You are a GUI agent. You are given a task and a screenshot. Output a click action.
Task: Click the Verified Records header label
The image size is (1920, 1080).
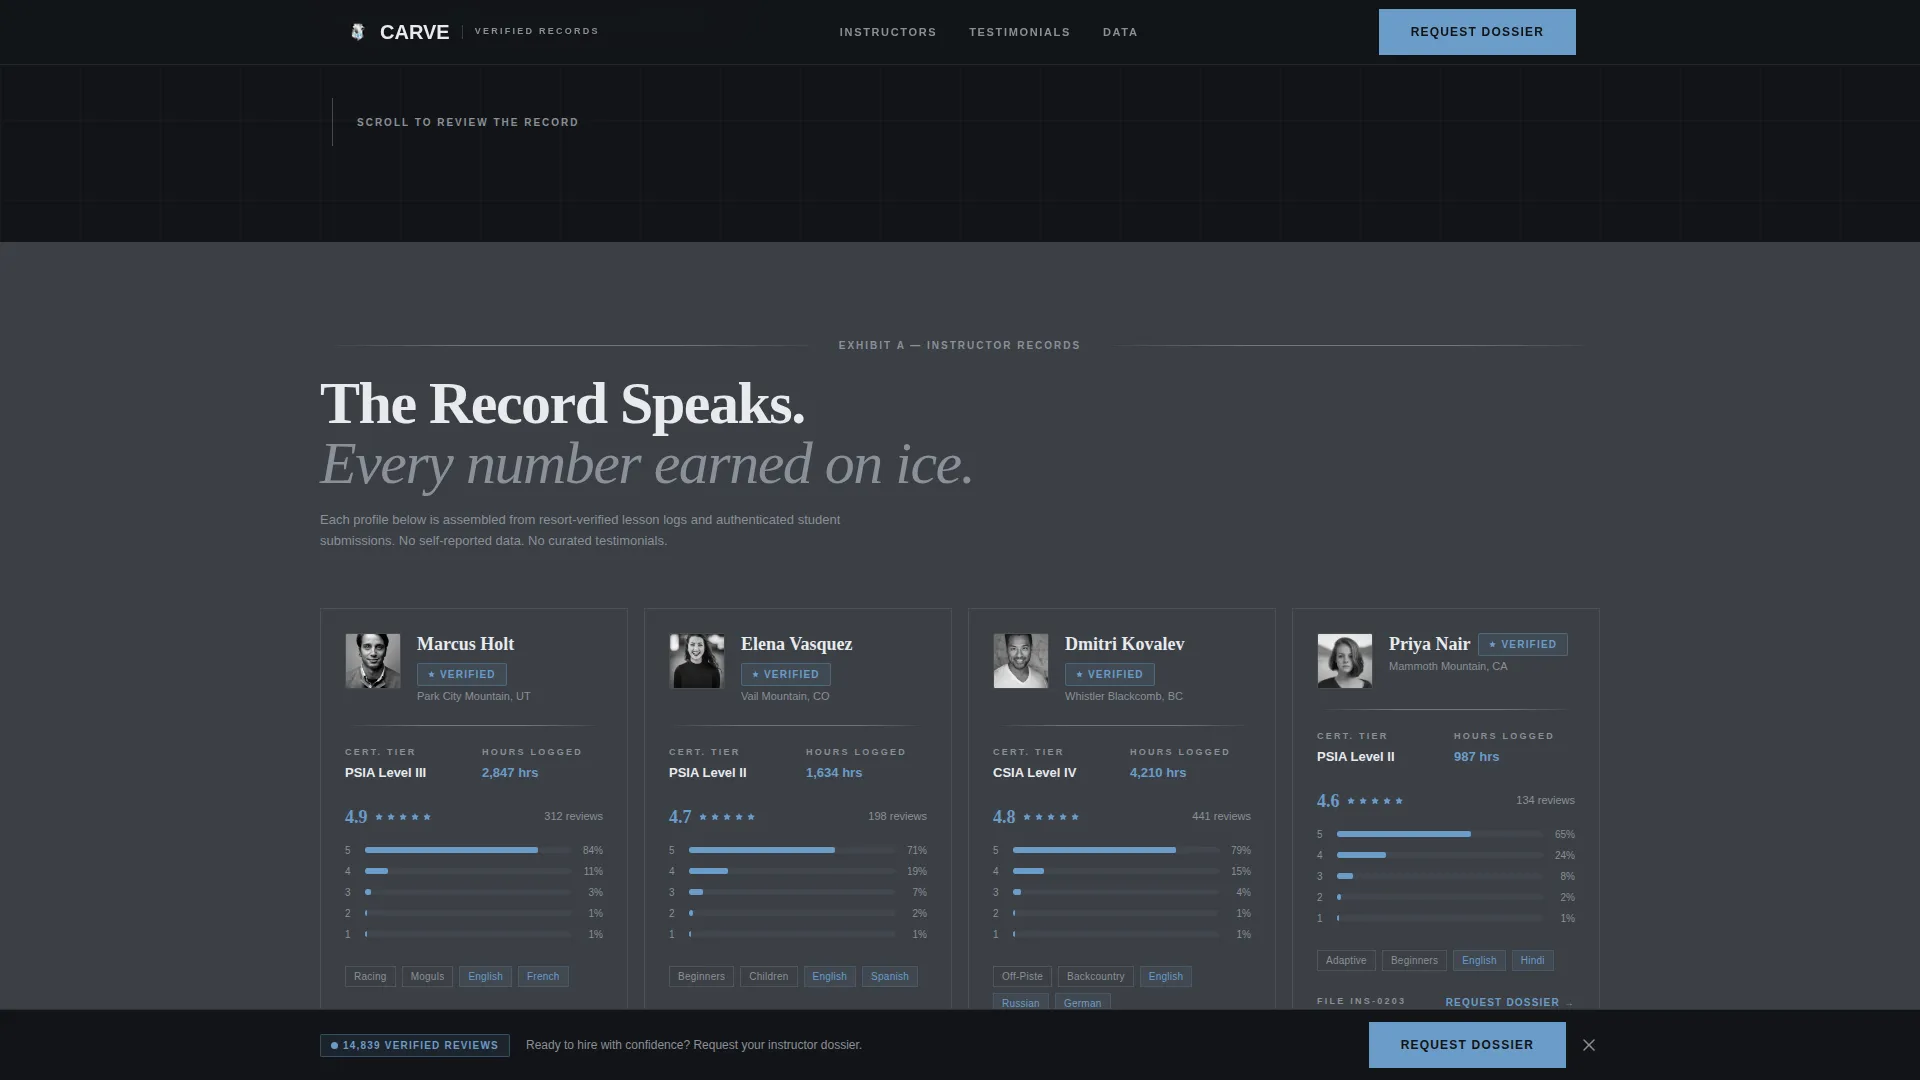click(x=537, y=31)
